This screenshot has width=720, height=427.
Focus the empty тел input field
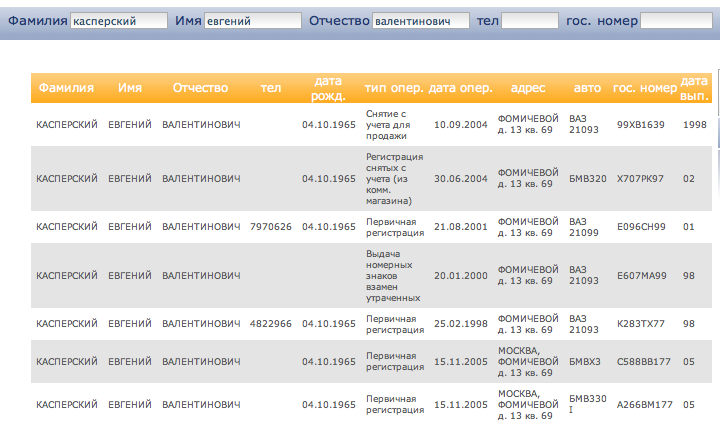(x=530, y=21)
